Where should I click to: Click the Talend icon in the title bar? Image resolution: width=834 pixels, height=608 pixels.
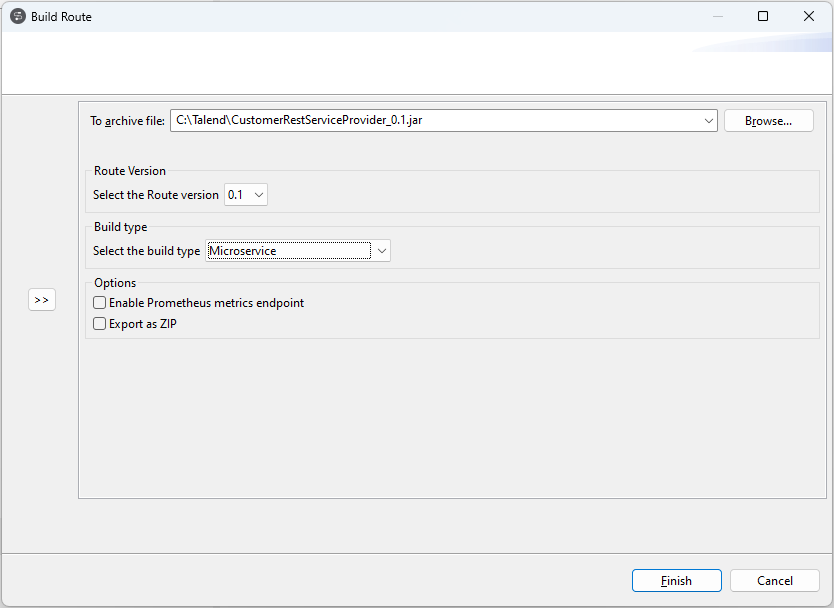click(x=17, y=16)
